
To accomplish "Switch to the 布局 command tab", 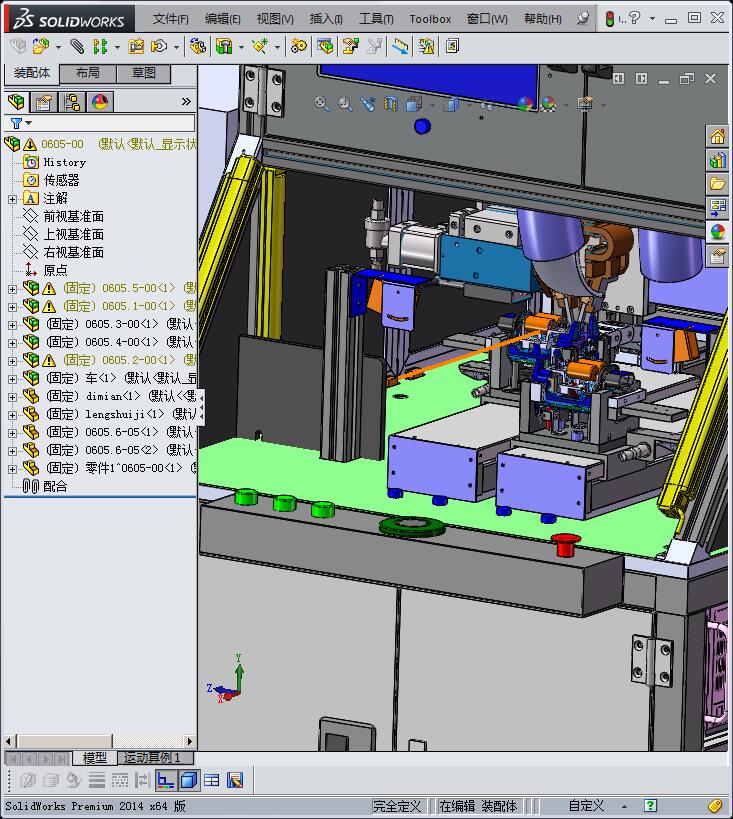I will pos(88,73).
